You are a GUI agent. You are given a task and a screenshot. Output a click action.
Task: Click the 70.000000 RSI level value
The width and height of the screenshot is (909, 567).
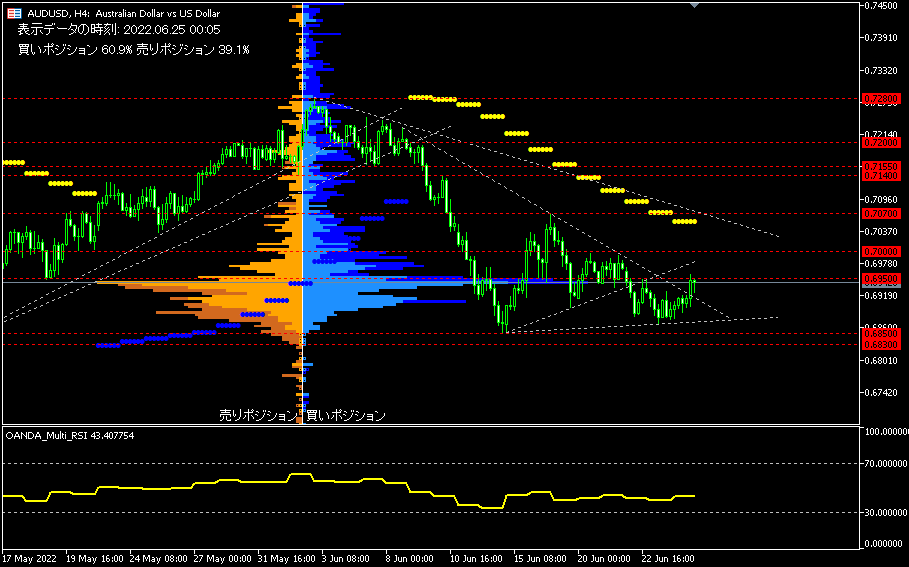886,464
